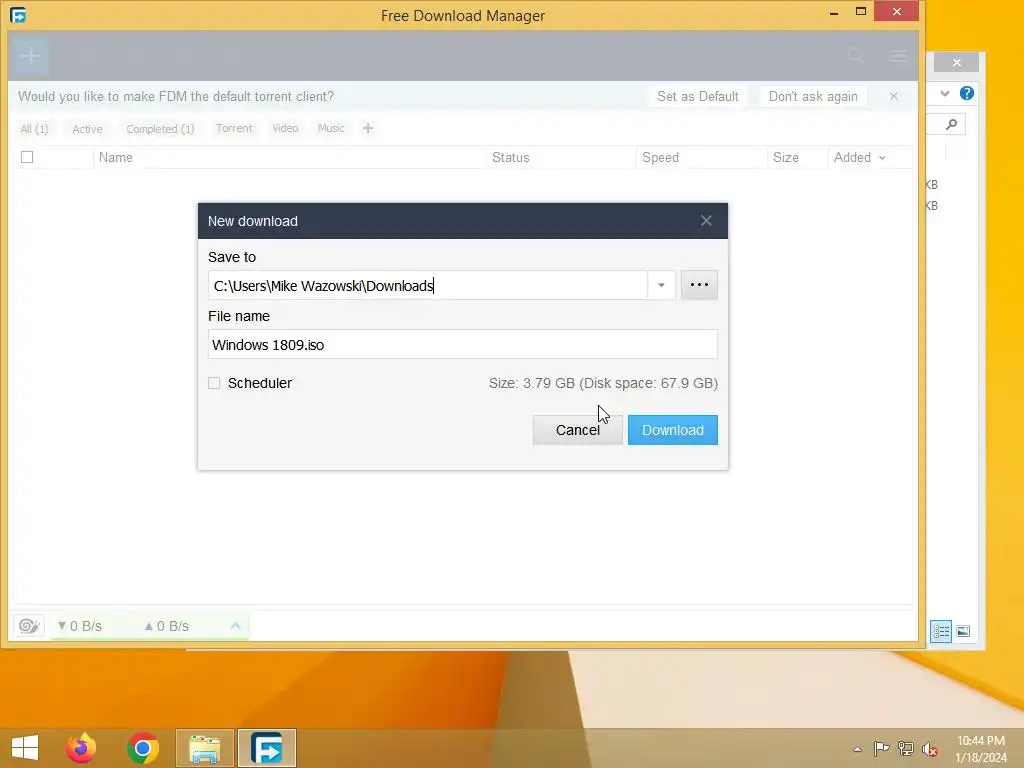Click the network tray icon
This screenshot has width=1024, height=768.
point(905,748)
